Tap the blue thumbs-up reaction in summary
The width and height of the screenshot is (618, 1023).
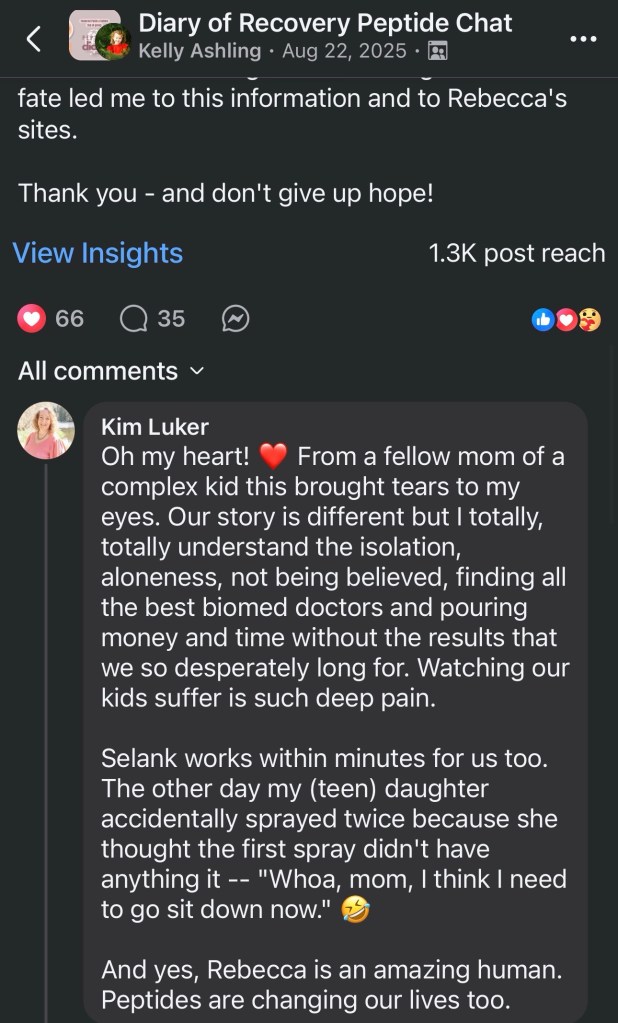click(543, 320)
